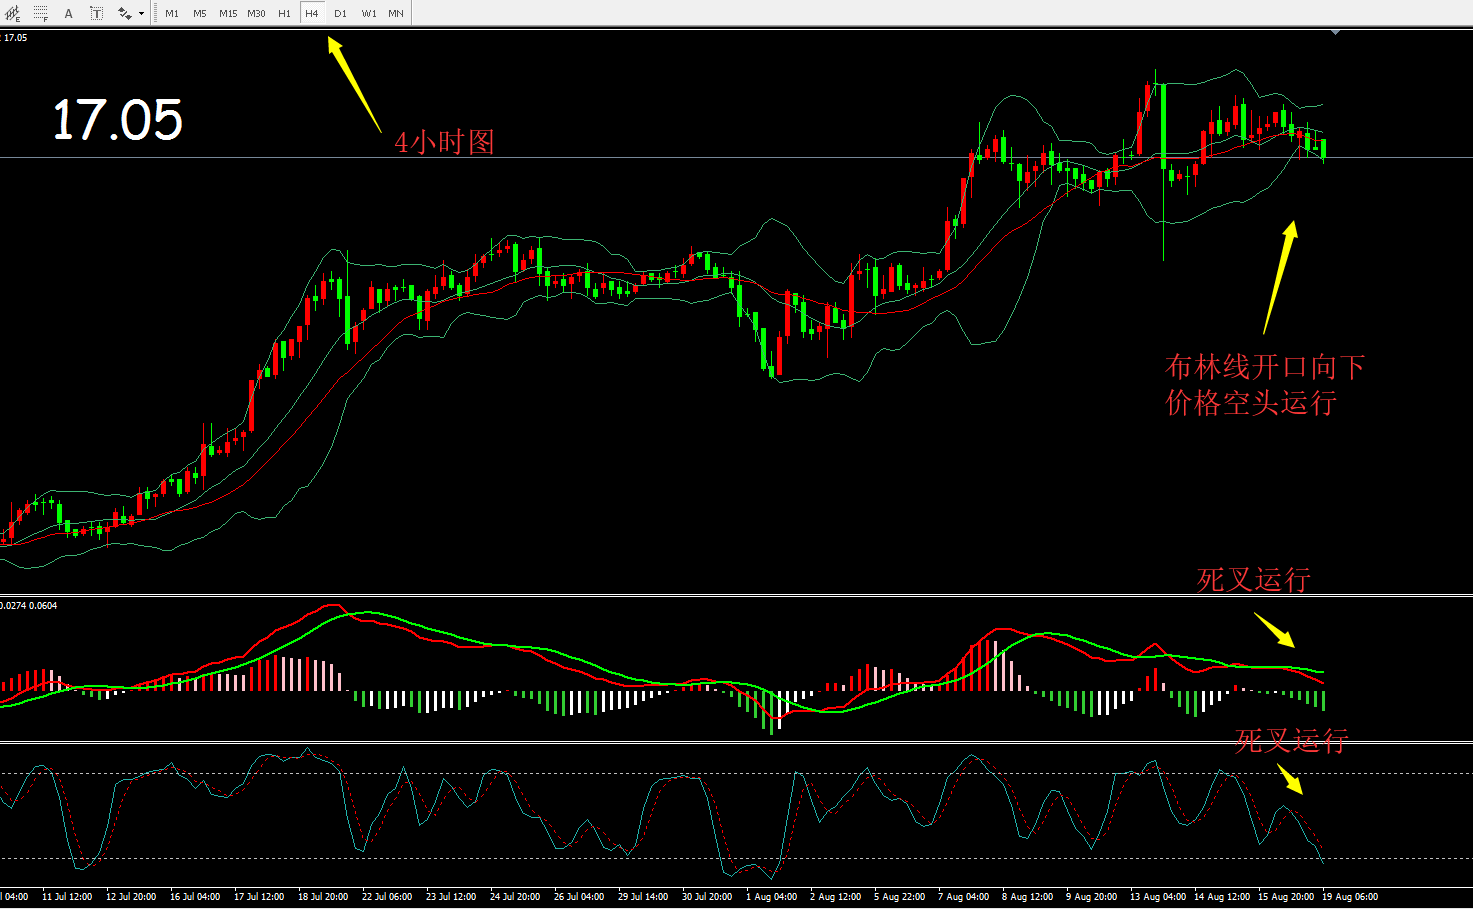
Task: Click the 30 Jul 20:00 time label
Action: 707,897
